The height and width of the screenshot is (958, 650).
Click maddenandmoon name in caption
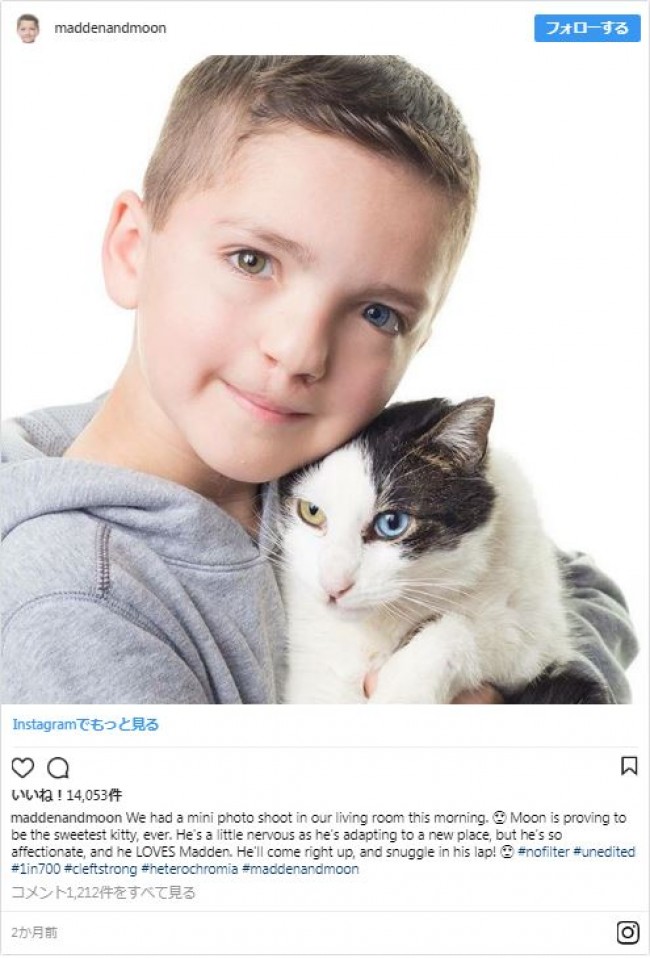point(67,817)
